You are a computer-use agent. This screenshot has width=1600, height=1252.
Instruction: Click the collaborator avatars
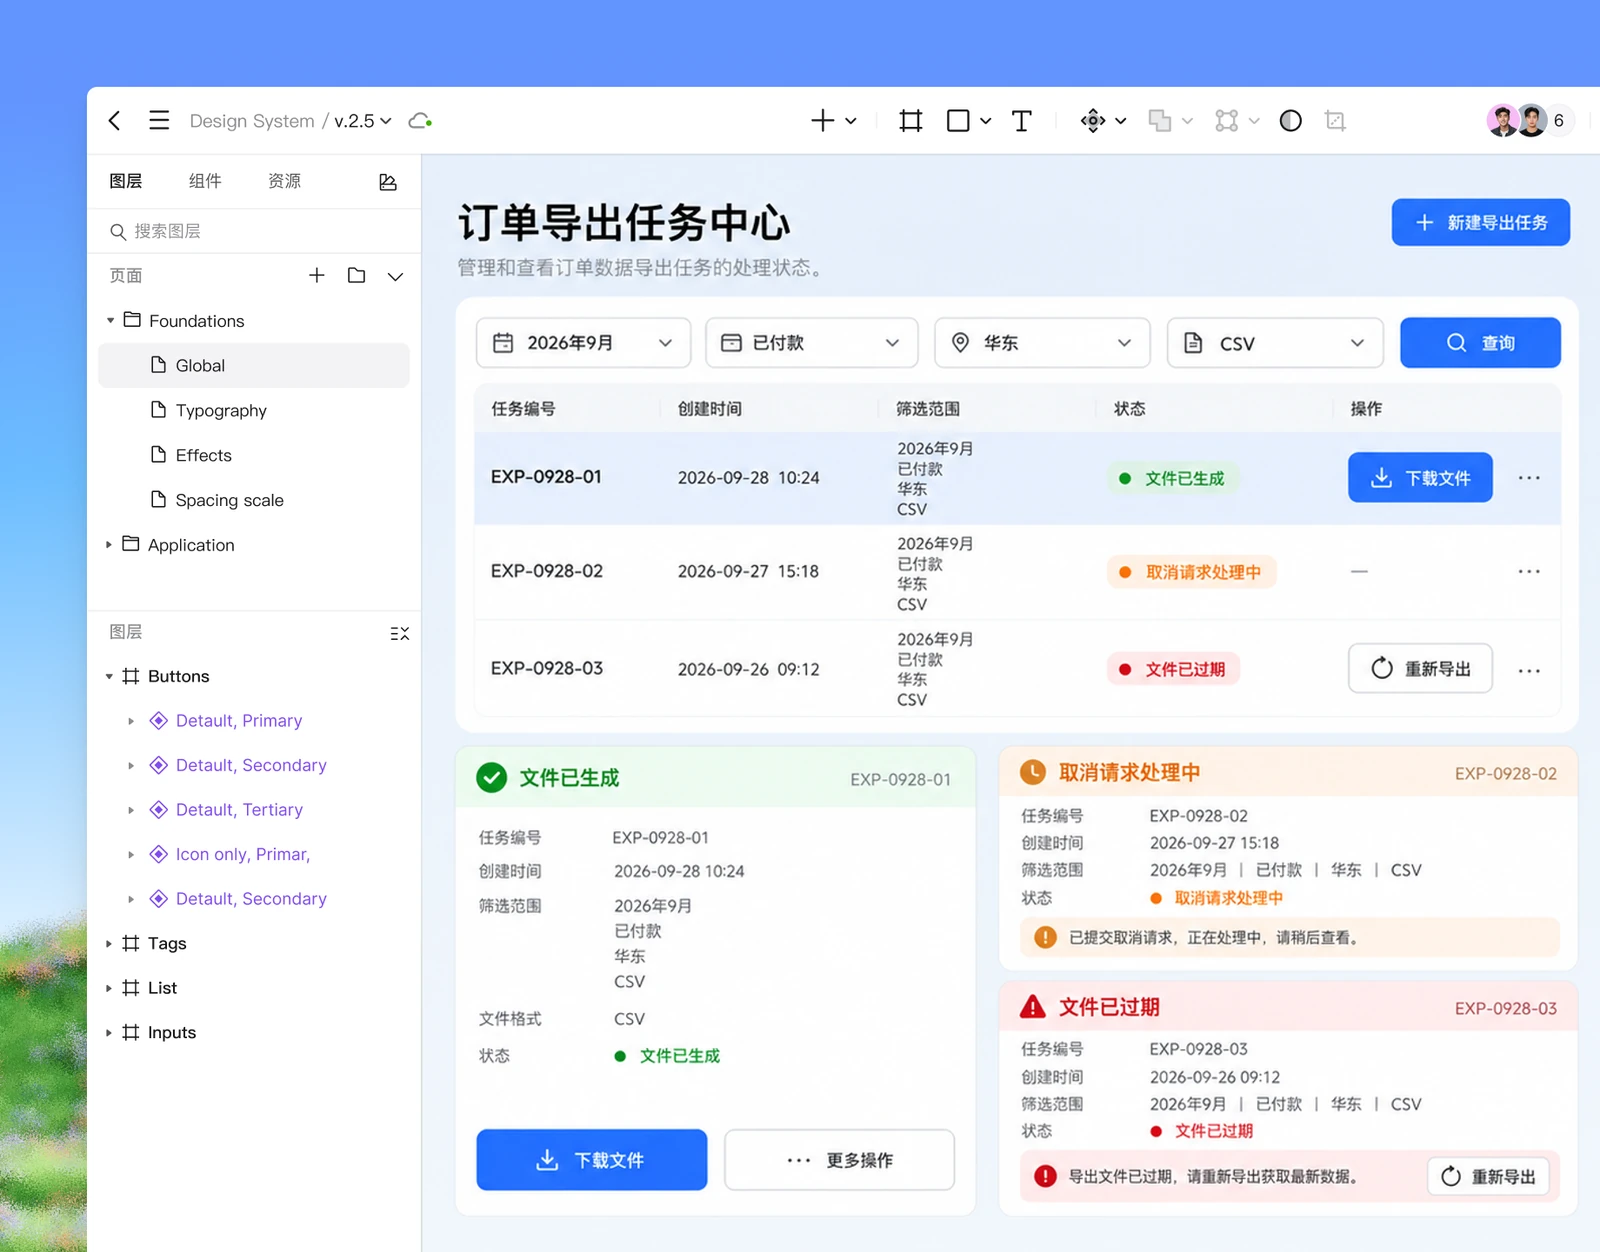1517,121
